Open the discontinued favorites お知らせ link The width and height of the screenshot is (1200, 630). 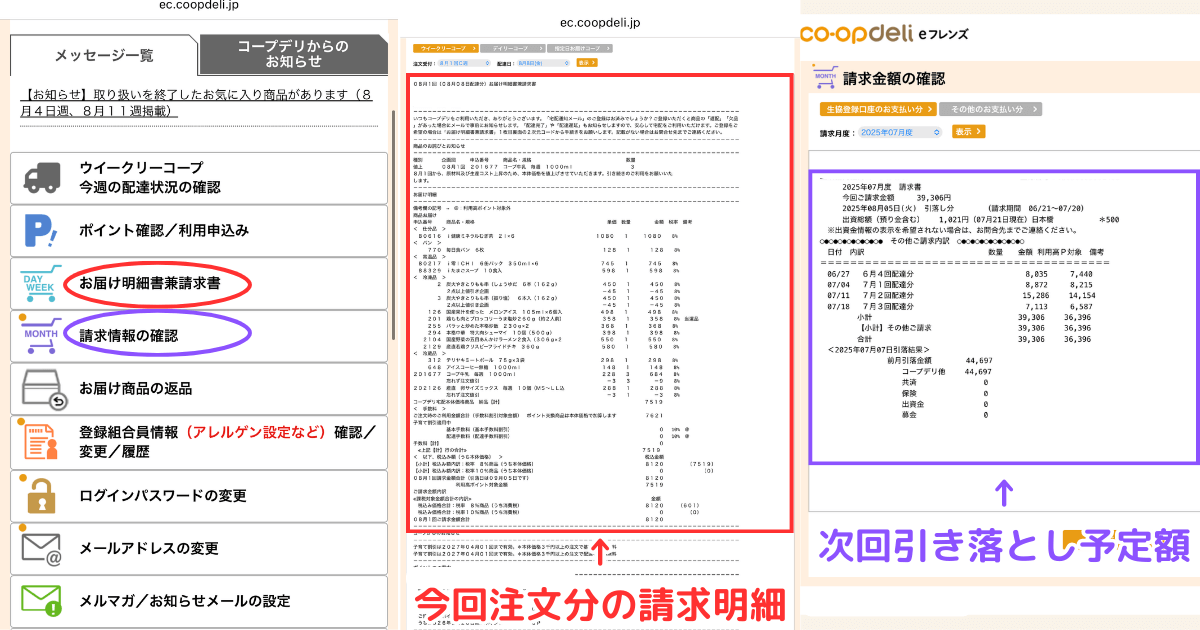[198, 105]
